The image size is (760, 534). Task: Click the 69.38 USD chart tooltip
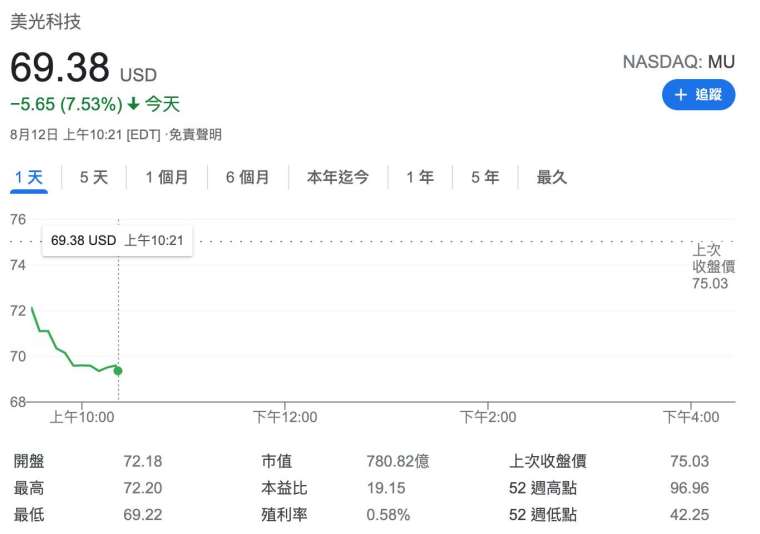117,240
